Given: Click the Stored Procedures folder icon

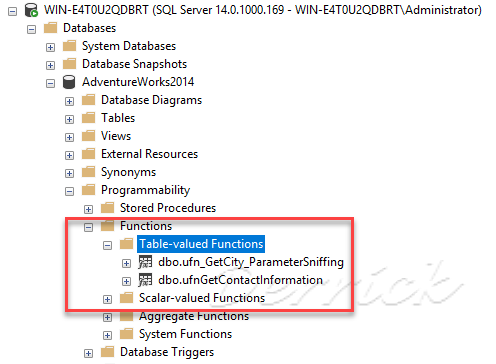Looking at the screenshot, I should tap(107, 208).
